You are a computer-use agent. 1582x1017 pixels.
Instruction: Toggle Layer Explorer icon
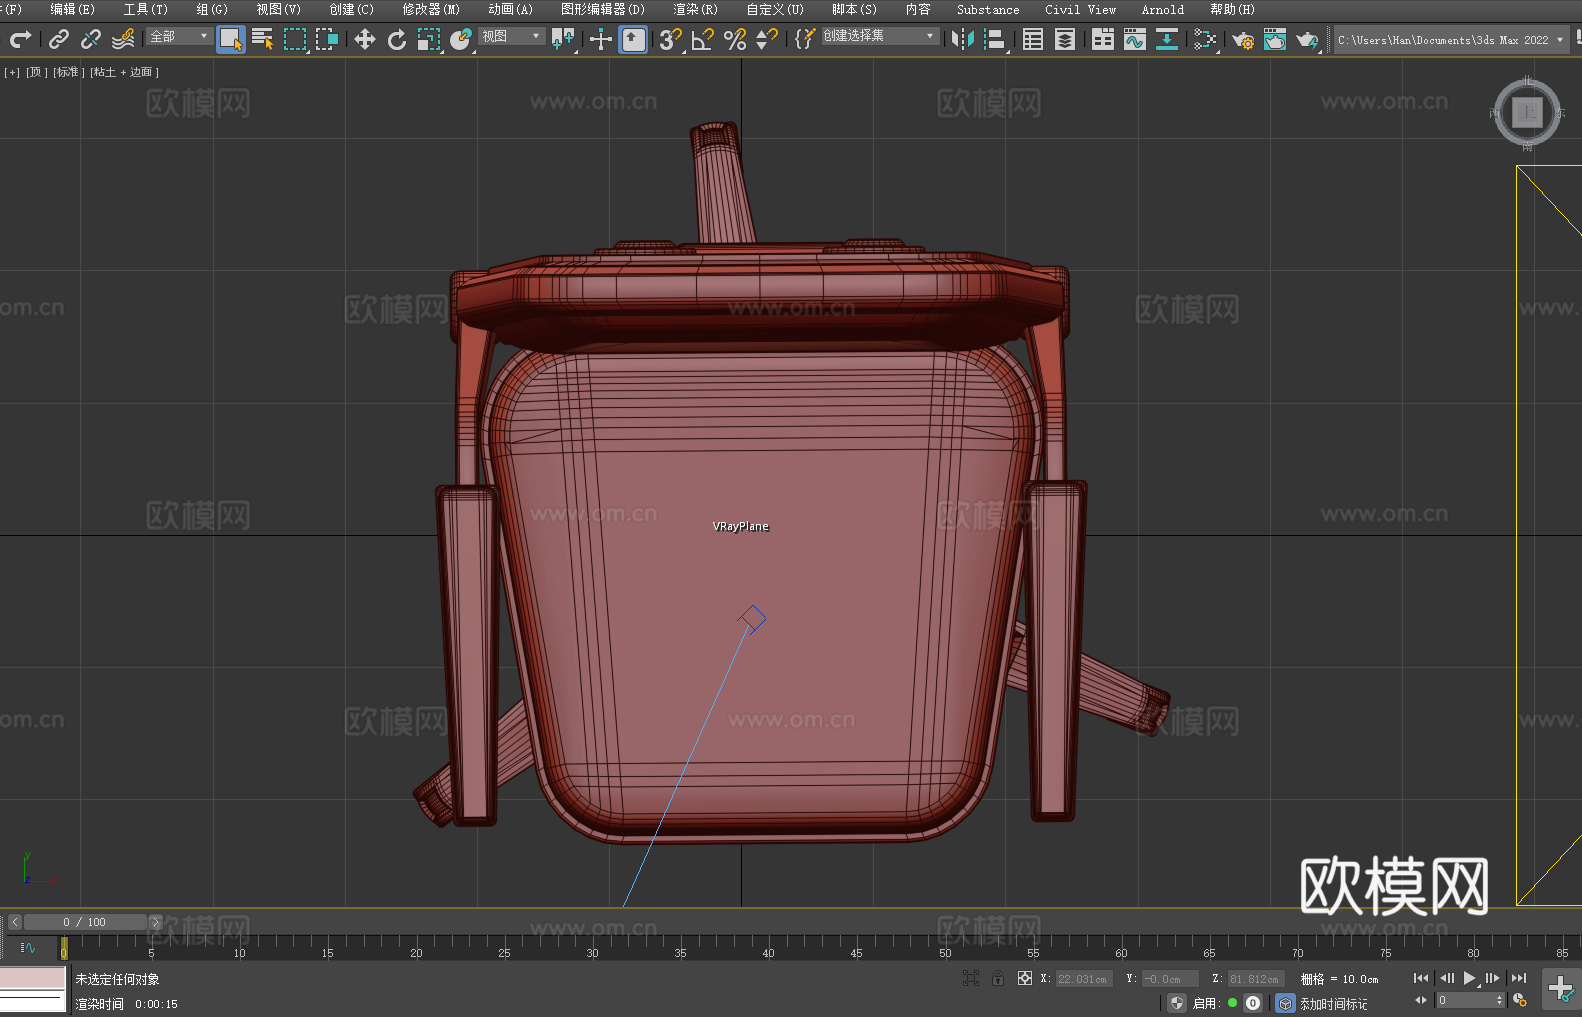[x=1065, y=39]
